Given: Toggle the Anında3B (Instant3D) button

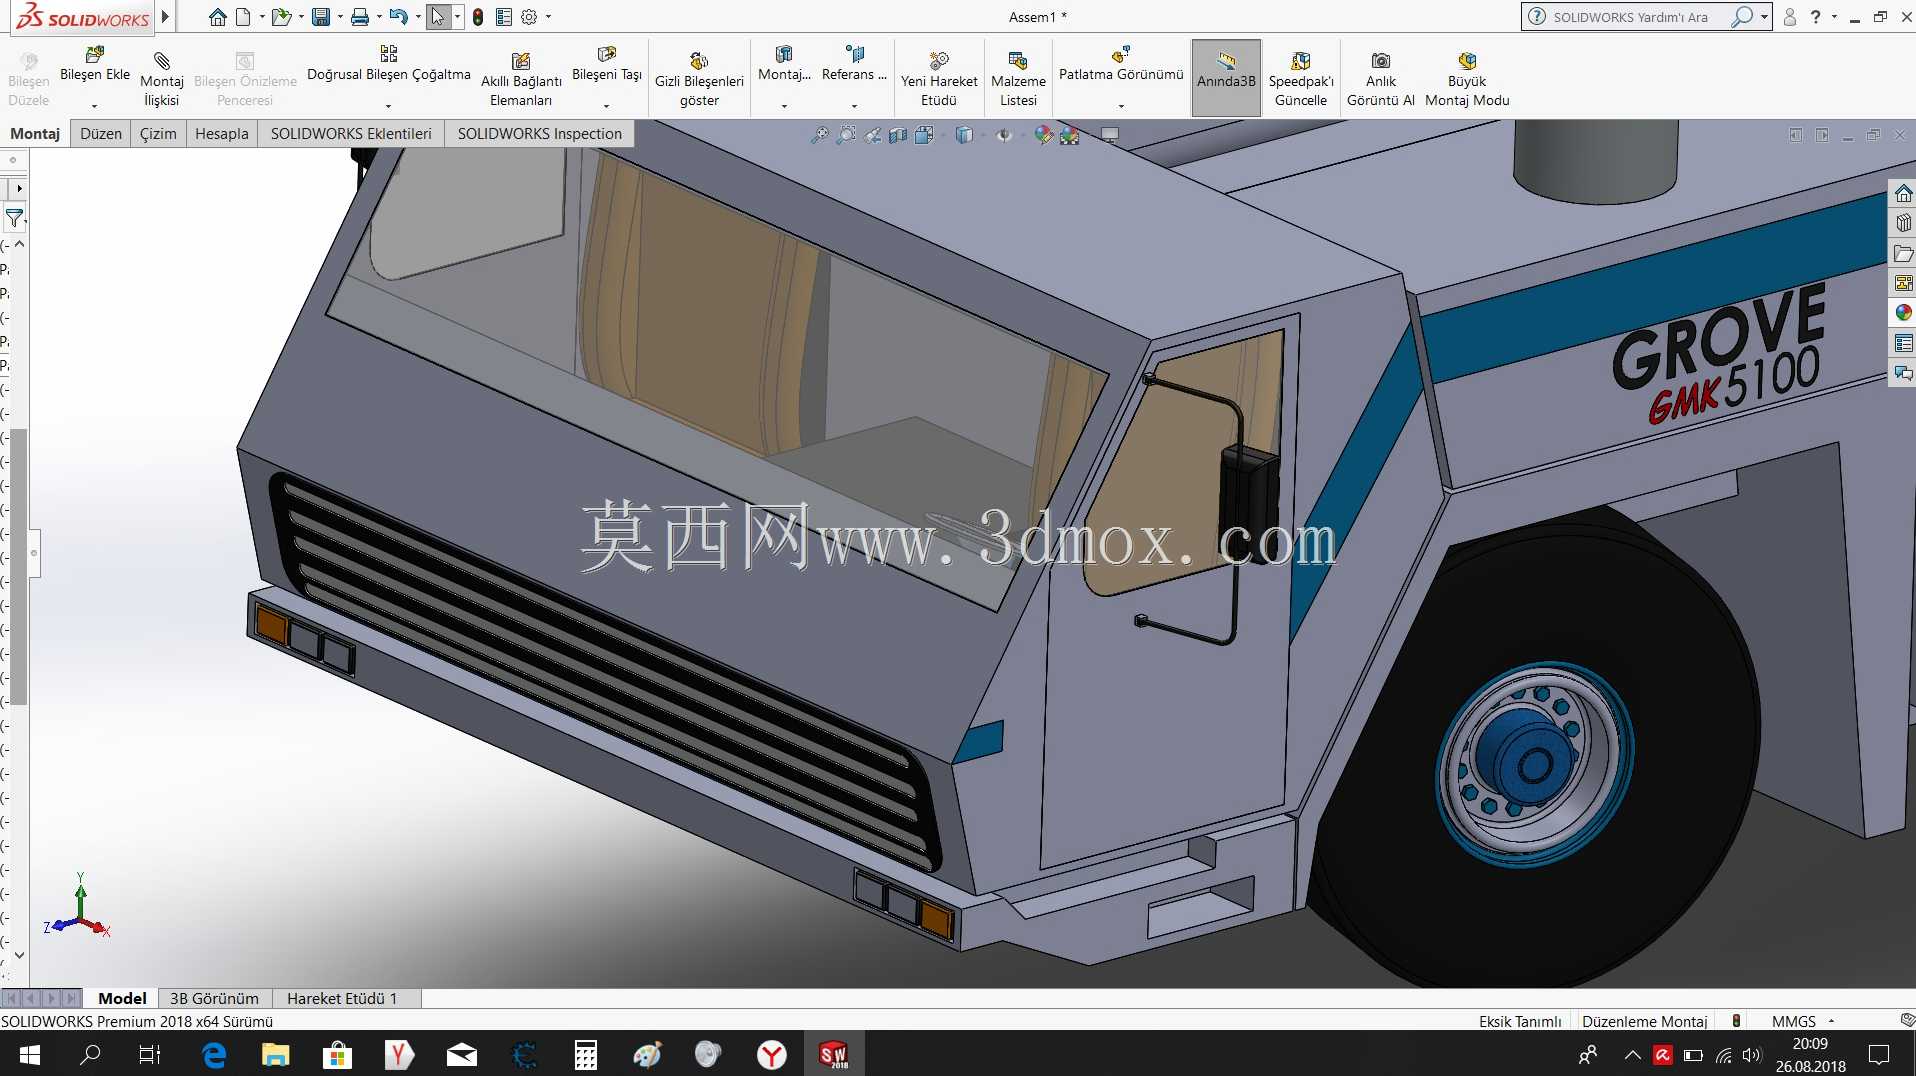Looking at the screenshot, I should click(x=1226, y=78).
